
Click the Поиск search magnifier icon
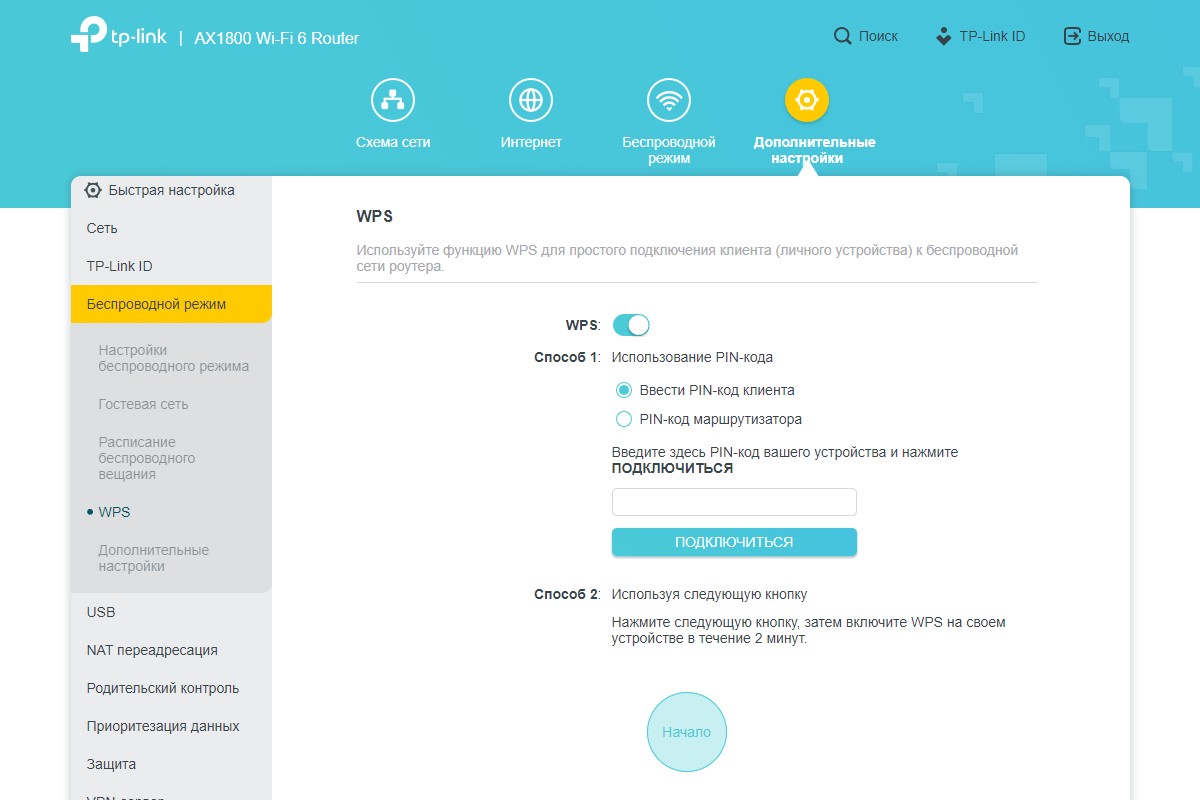point(843,36)
